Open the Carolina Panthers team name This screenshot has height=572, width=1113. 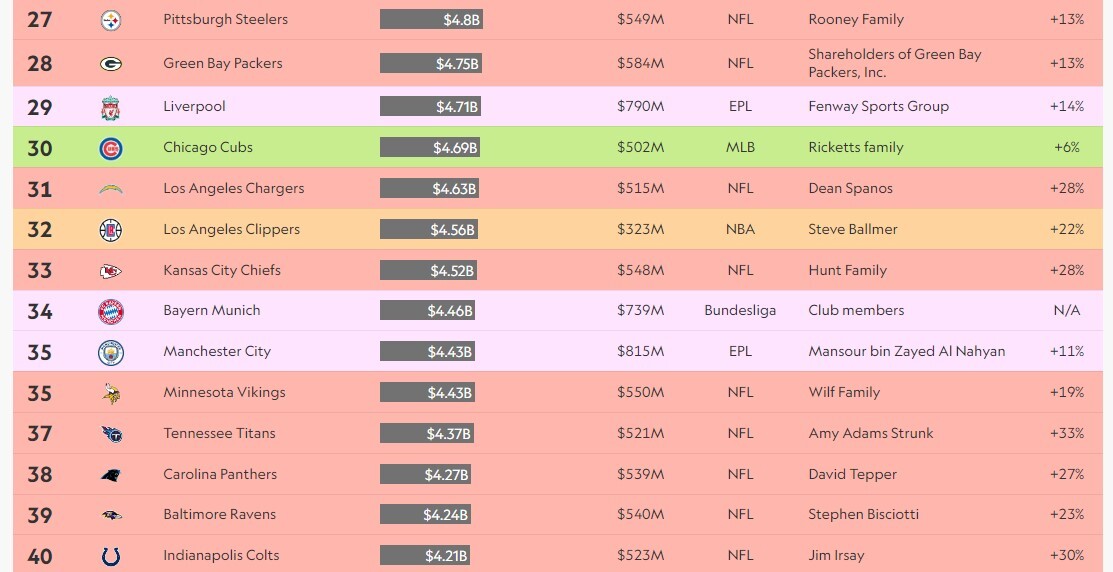click(220, 474)
